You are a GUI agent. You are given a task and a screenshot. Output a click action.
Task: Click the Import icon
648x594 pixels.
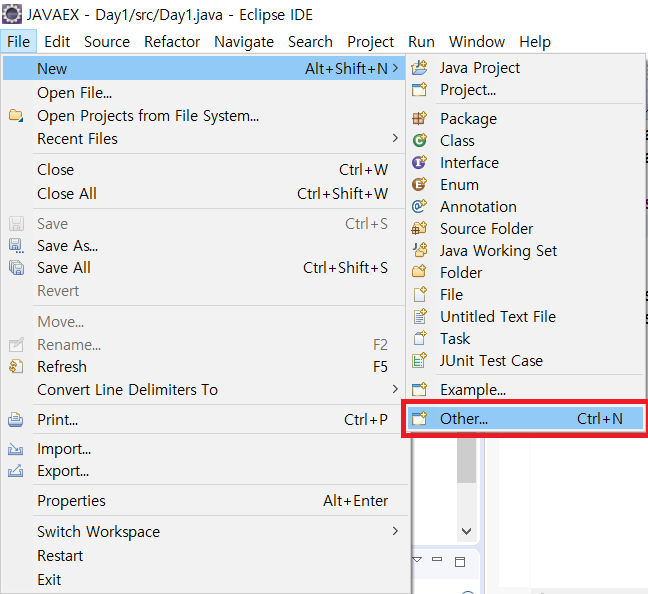click(16, 448)
